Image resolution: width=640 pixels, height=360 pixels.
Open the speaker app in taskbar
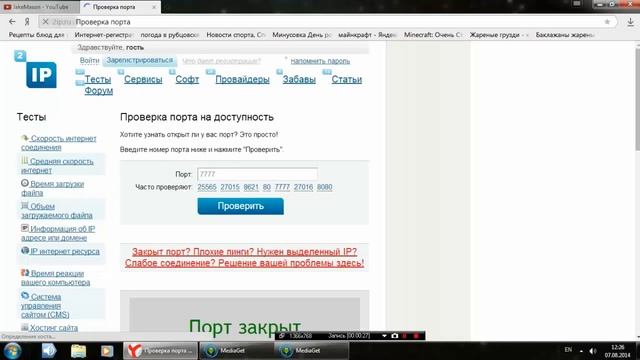pyautogui.click(x=49, y=351)
